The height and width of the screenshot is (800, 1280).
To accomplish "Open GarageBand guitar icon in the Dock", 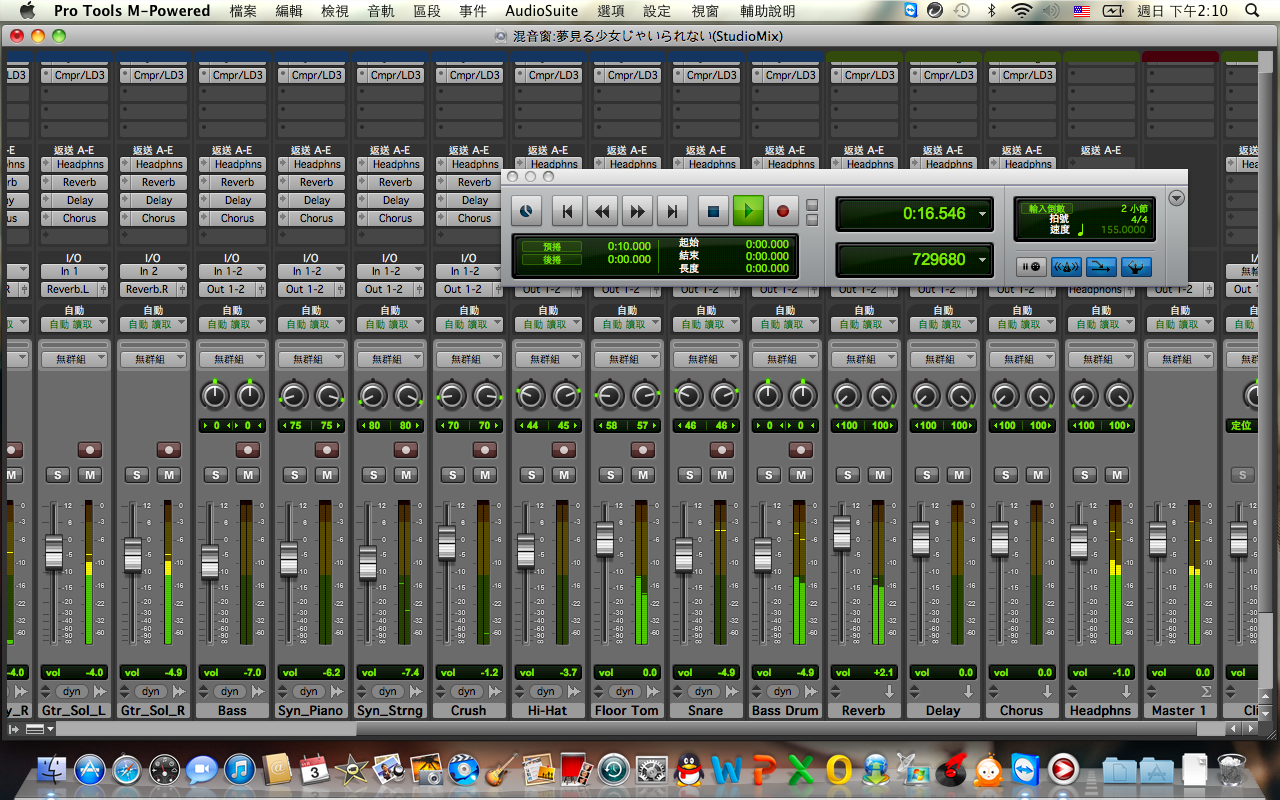I will point(500,770).
